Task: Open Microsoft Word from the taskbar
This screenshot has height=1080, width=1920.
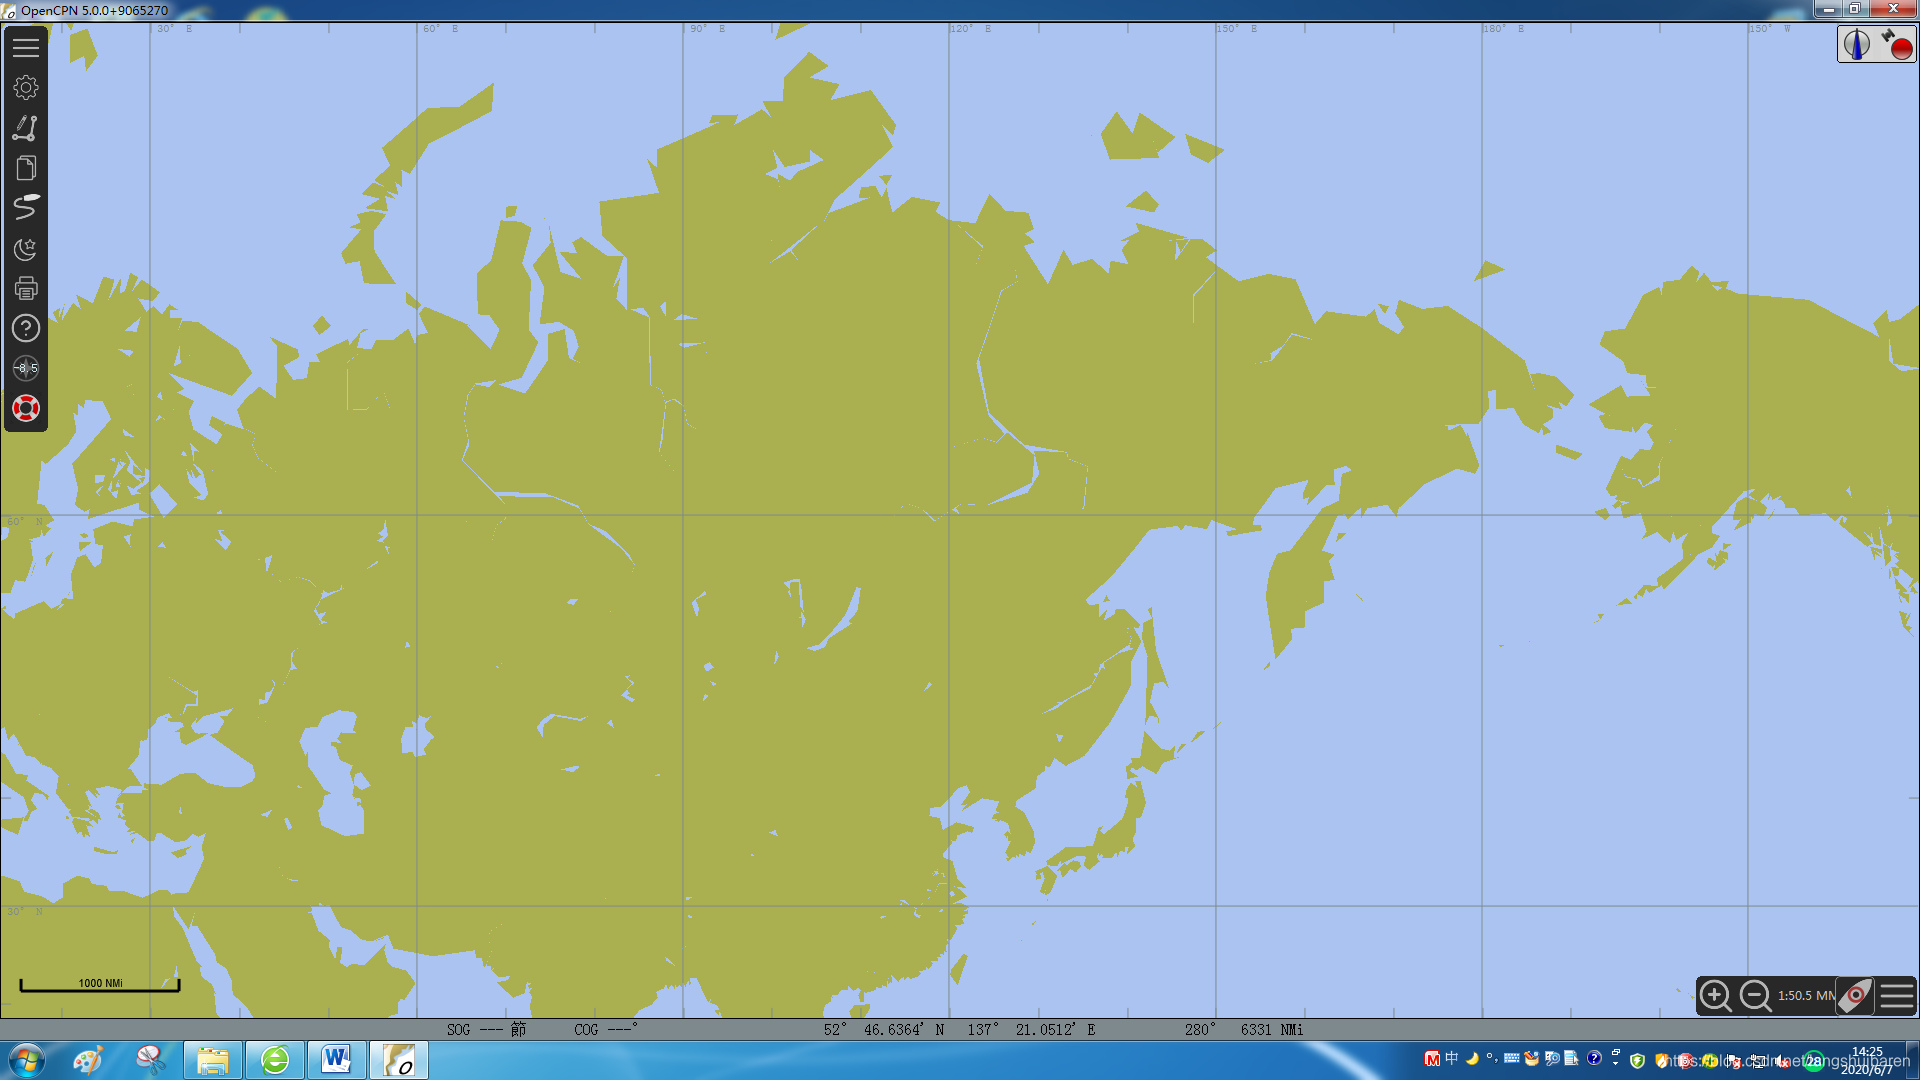Action: click(x=336, y=1060)
